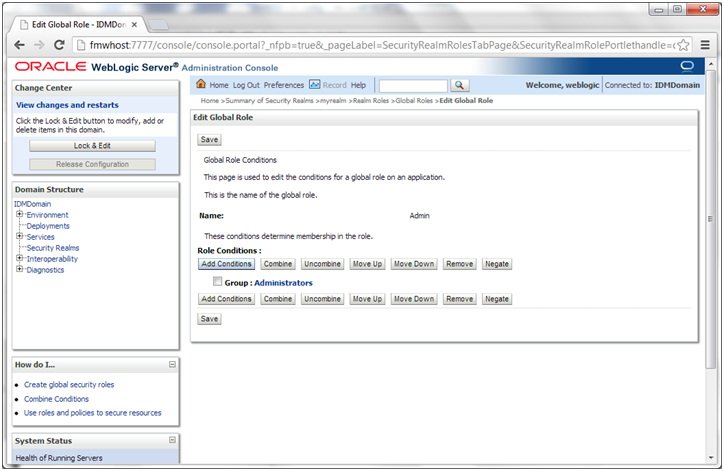Click the upper Move Down button

click(414, 264)
